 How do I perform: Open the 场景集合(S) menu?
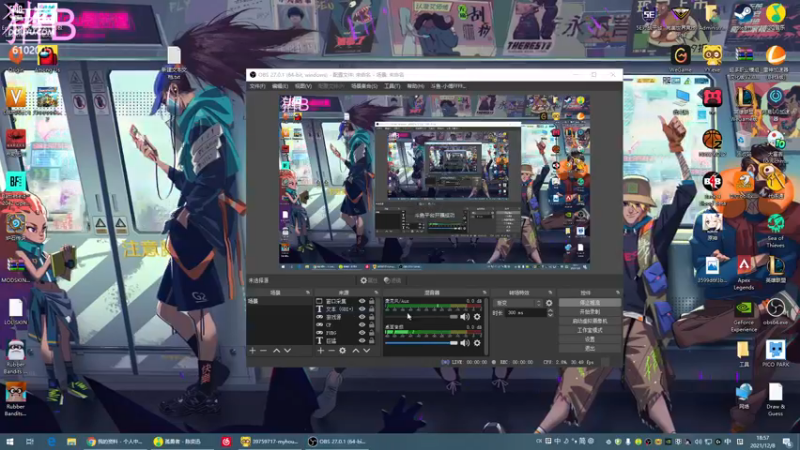(364, 86)
